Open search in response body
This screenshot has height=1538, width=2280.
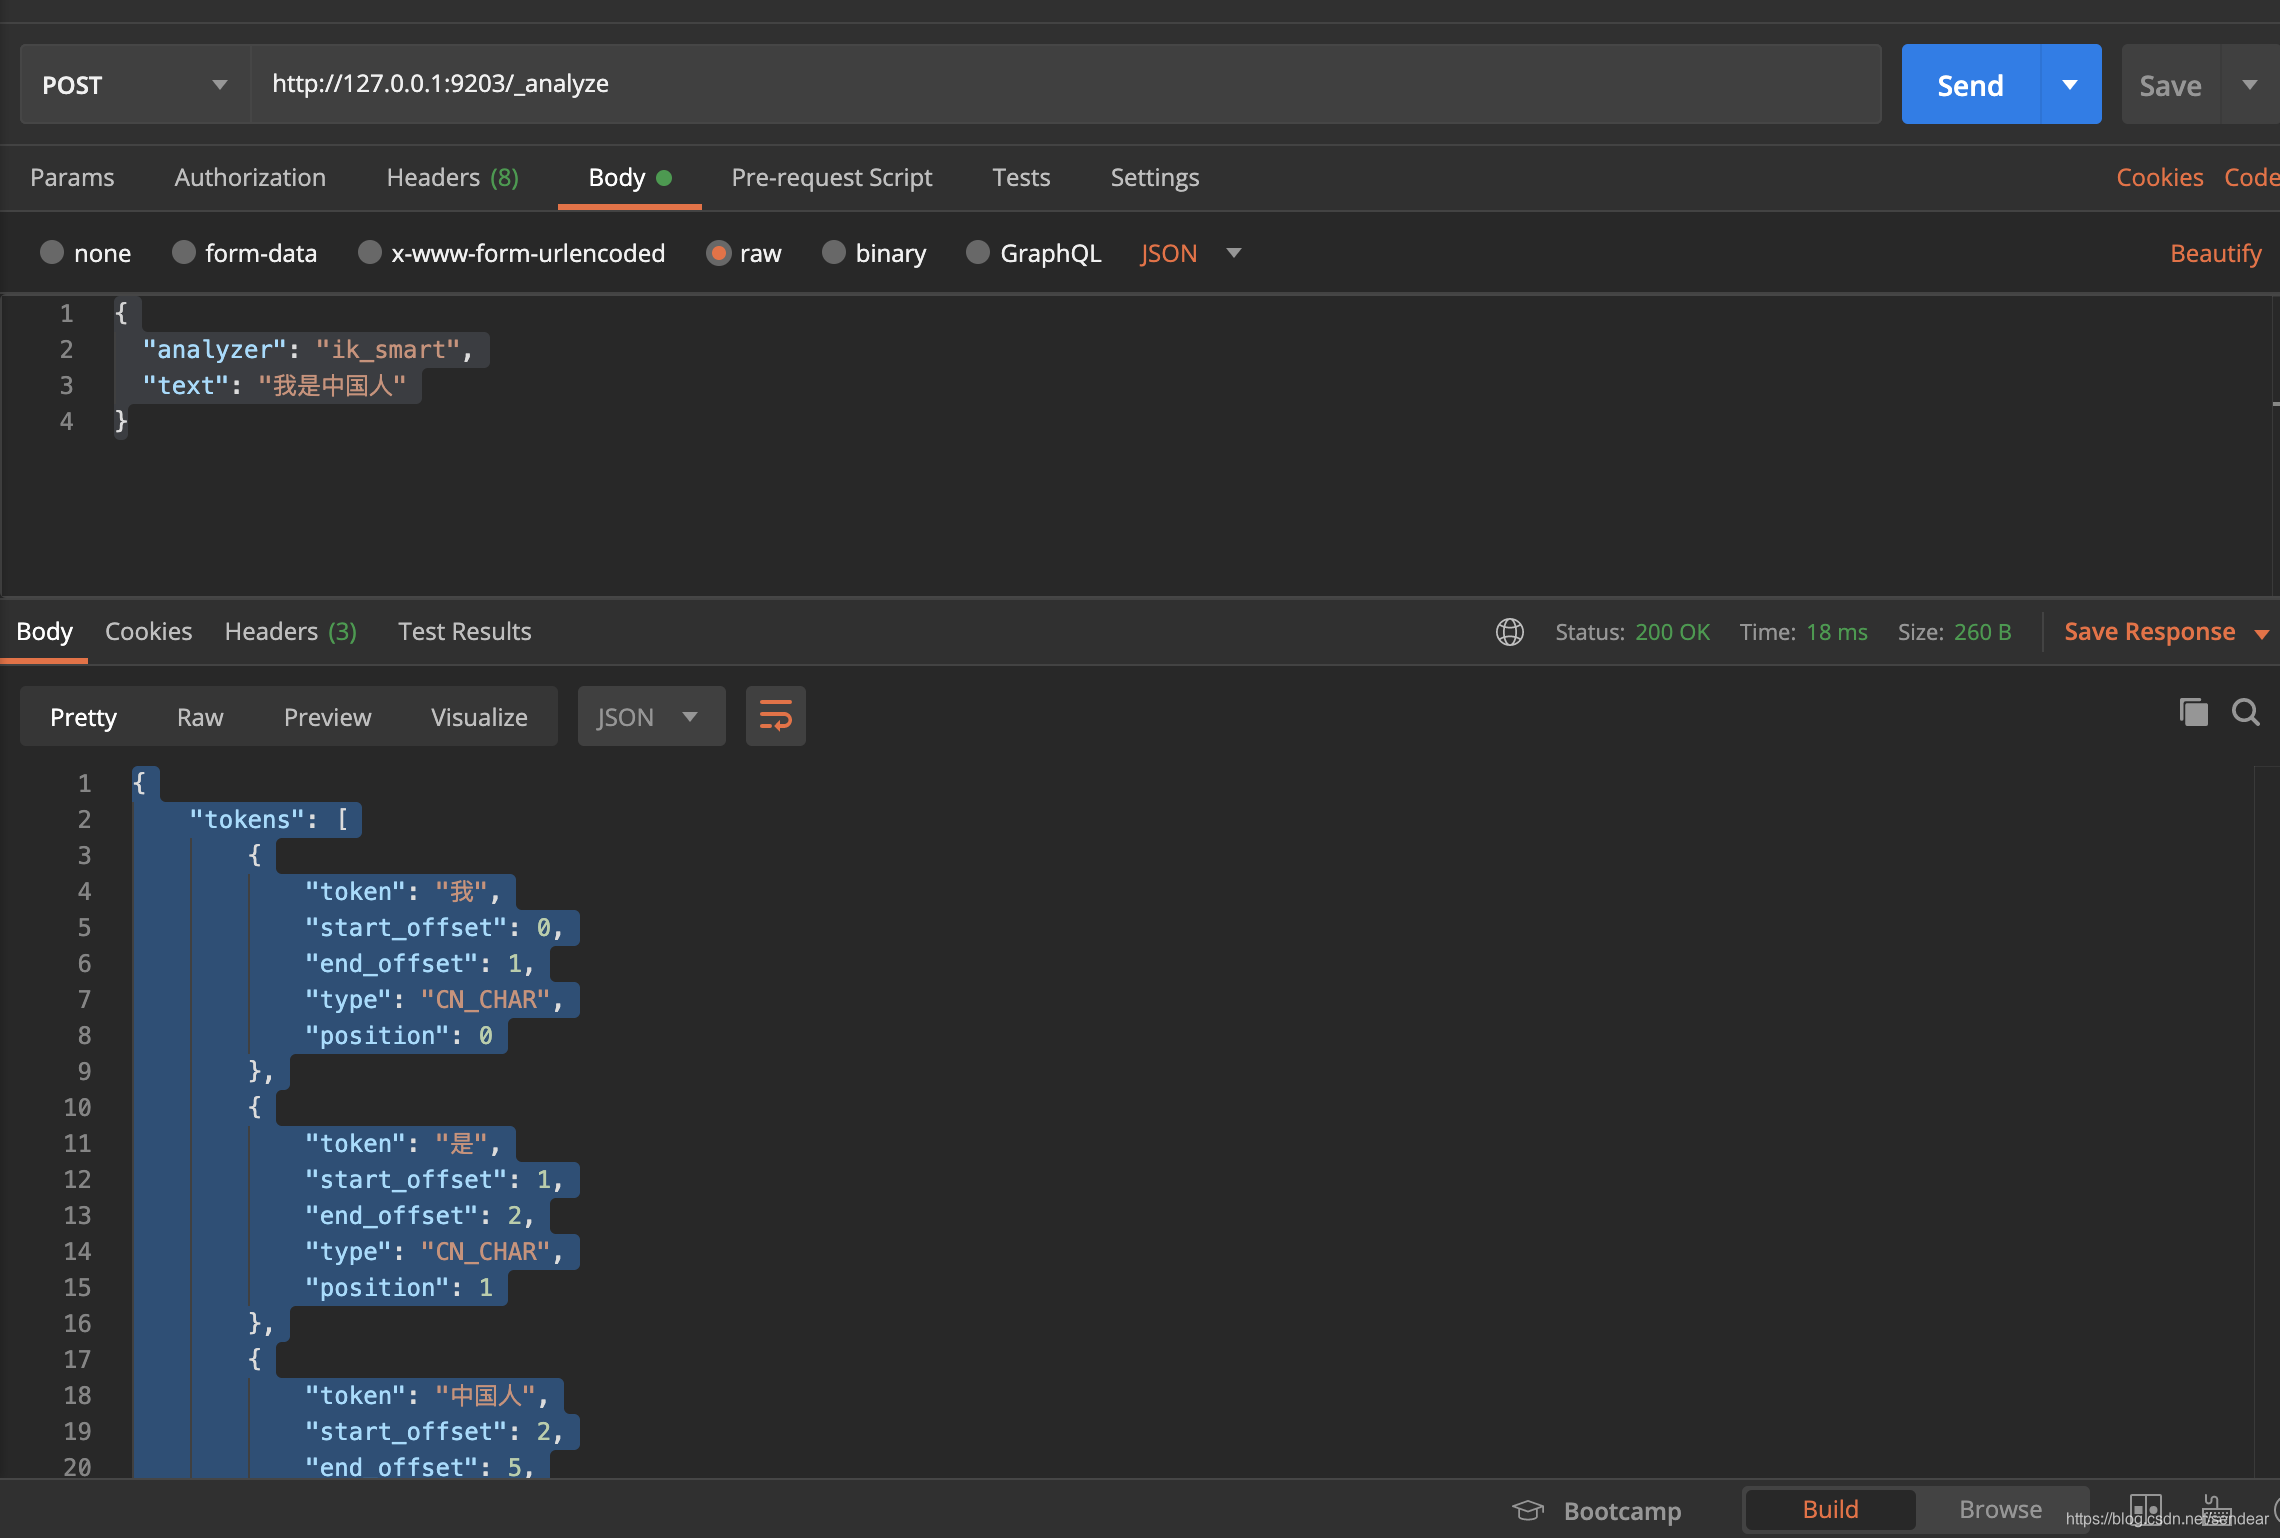click(x=2246, y=713)
